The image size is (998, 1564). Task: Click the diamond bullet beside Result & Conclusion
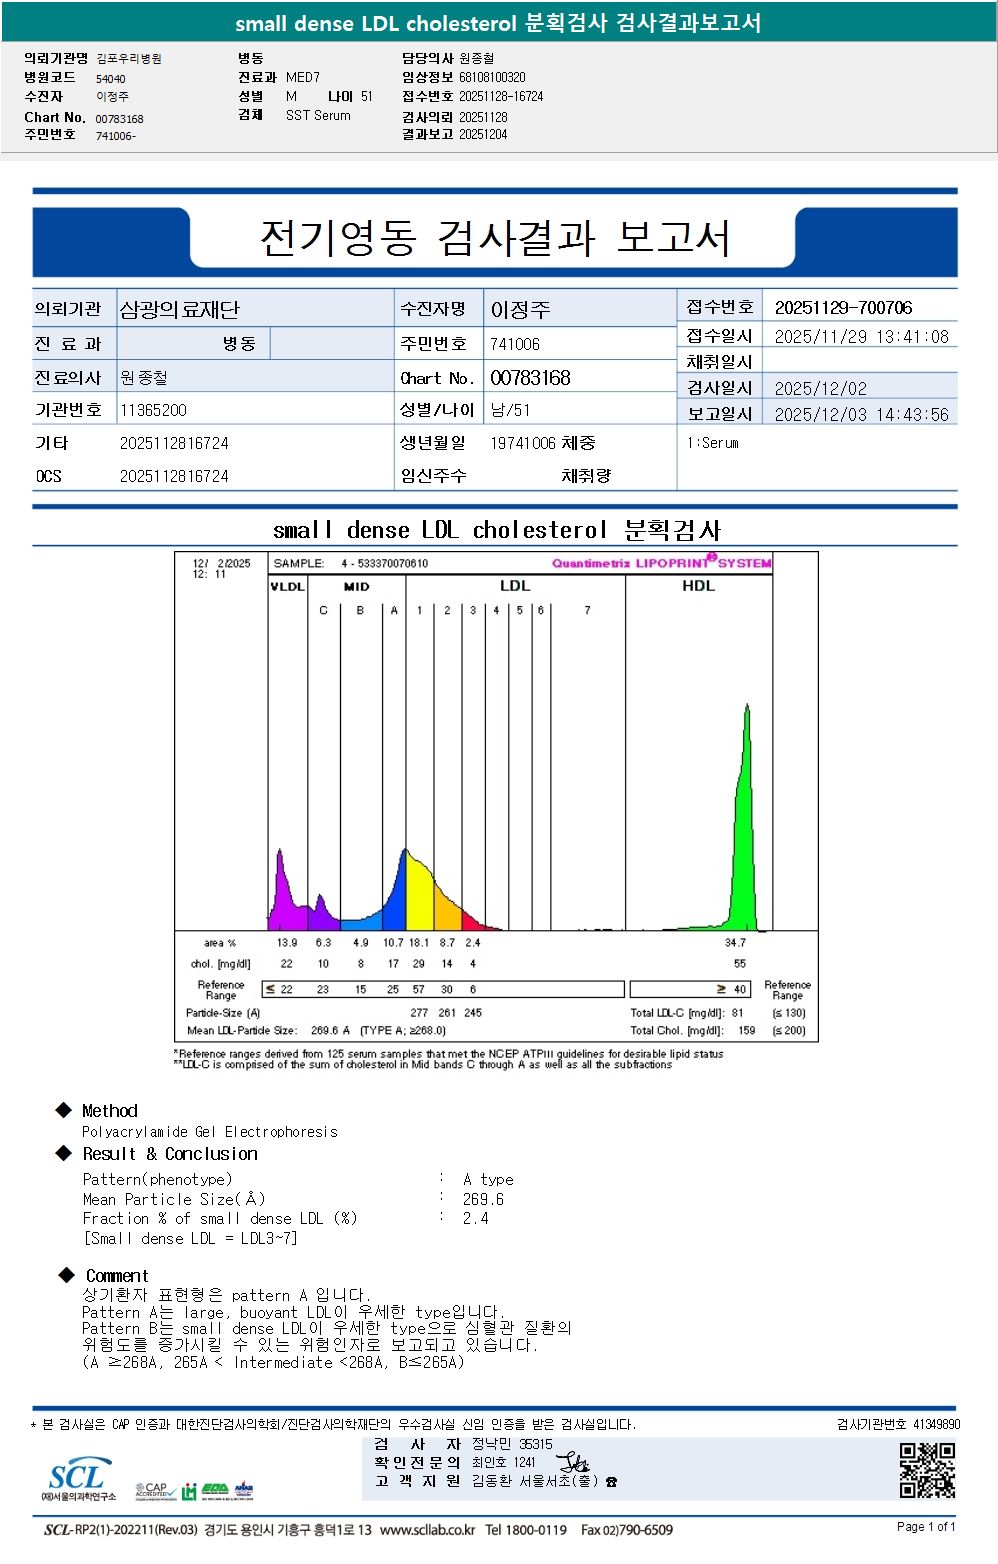tap(64, 1153)
